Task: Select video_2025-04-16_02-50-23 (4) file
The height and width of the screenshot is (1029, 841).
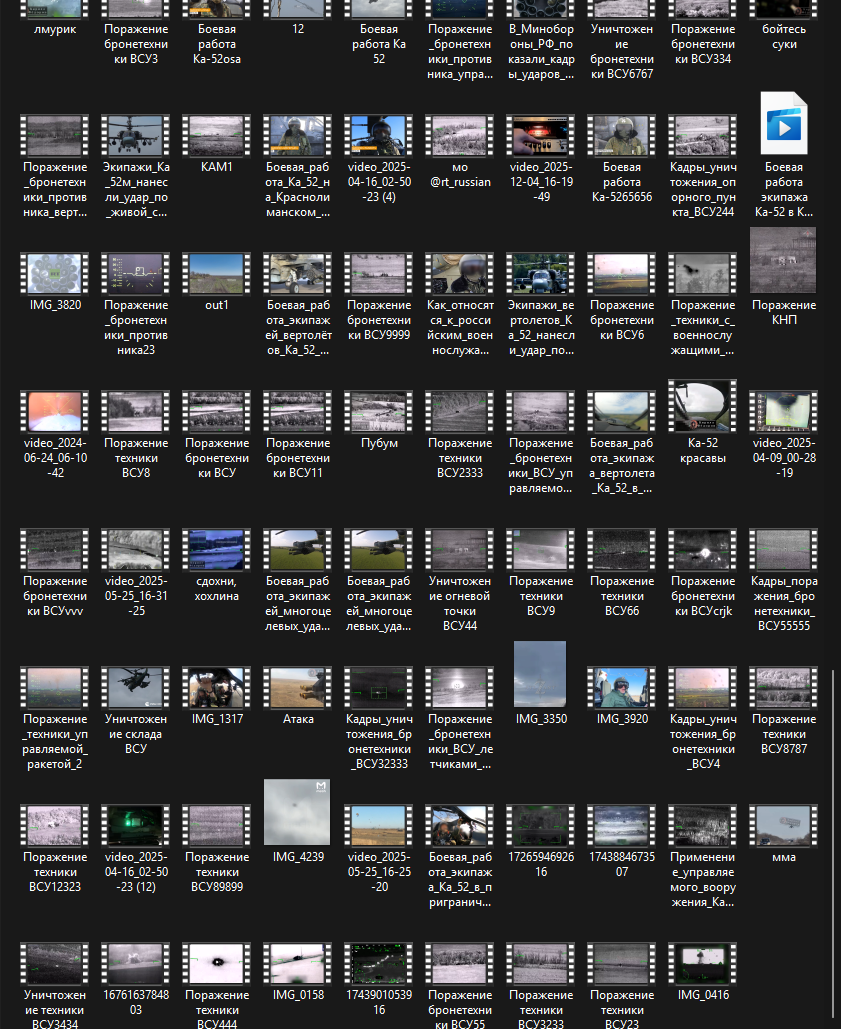Action: point(379,159)
